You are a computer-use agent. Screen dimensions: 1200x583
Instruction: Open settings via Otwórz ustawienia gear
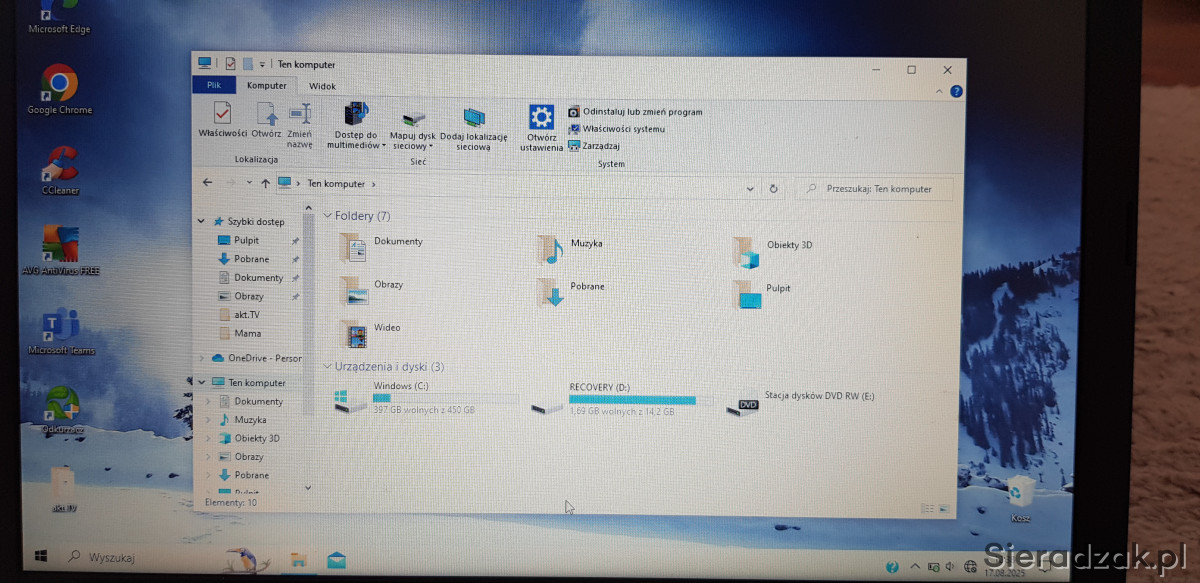[x=541, y=116]
